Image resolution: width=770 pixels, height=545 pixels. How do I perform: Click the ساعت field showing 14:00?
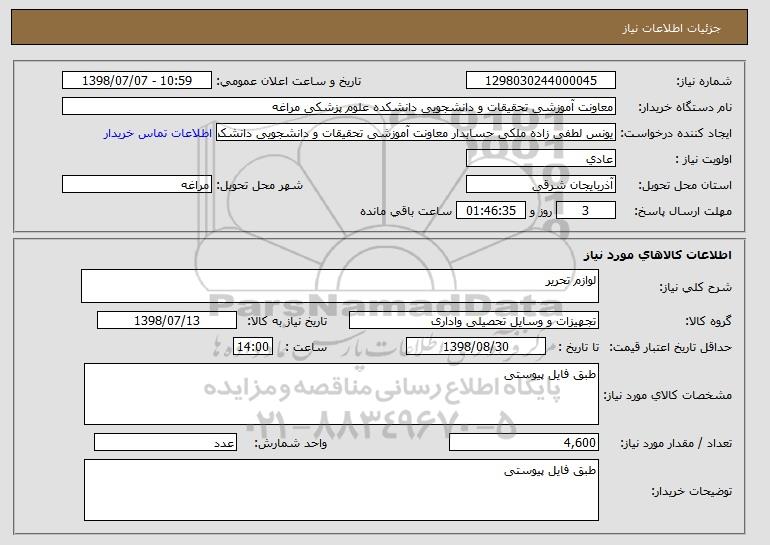click(252, 347)
